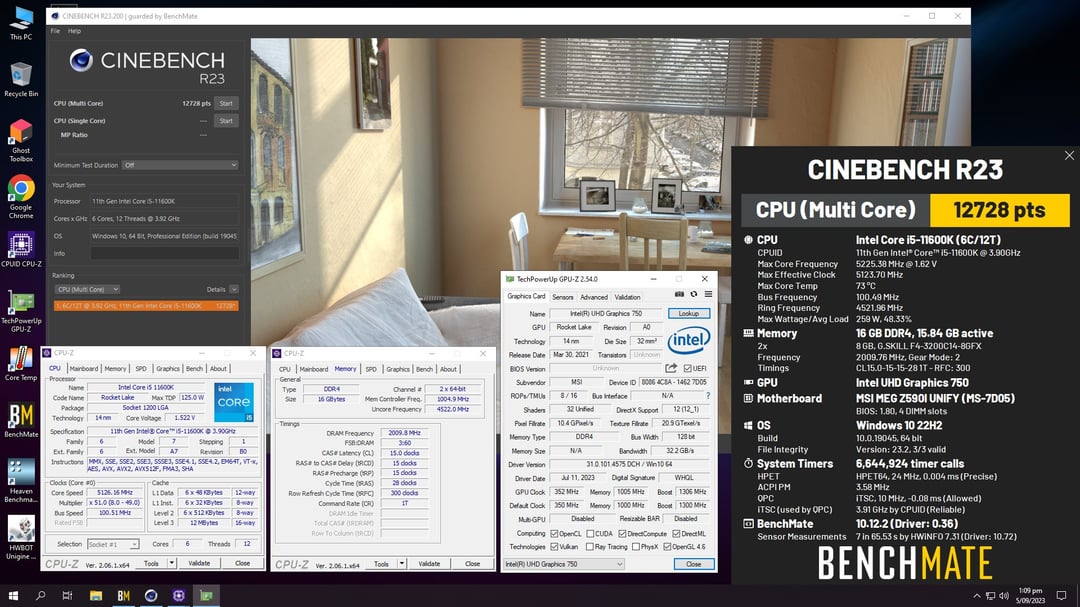Click GPU-Z screenshot camera icon
Screen dimensions: 1080x607
click(679, 294)
